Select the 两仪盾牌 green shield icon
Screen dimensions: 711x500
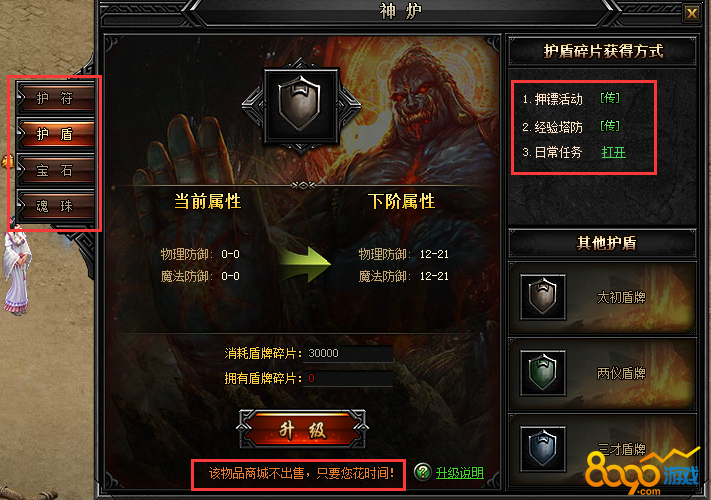click(543, 373)
